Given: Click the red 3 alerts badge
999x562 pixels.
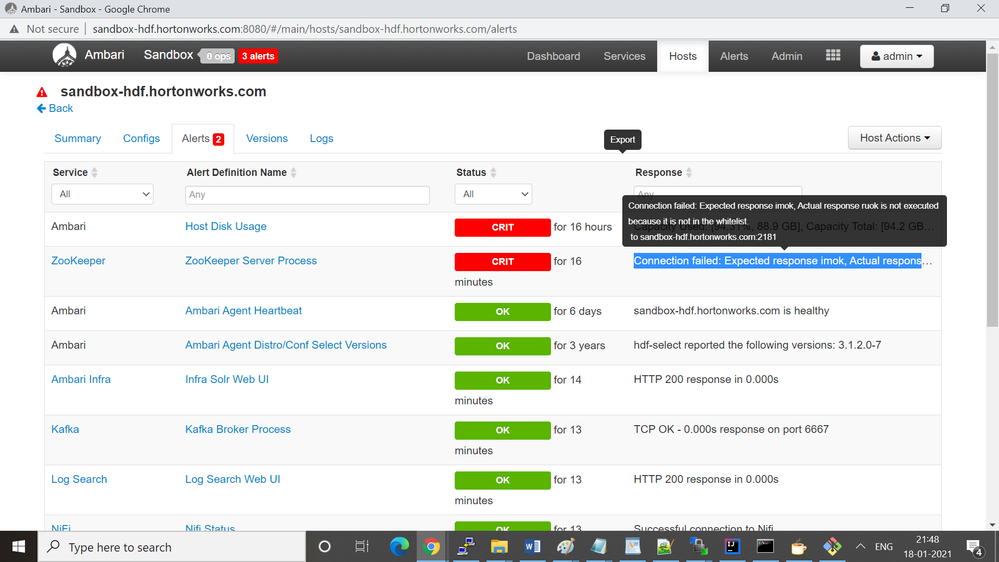Looking at the screenshot, I should point(257,56).
